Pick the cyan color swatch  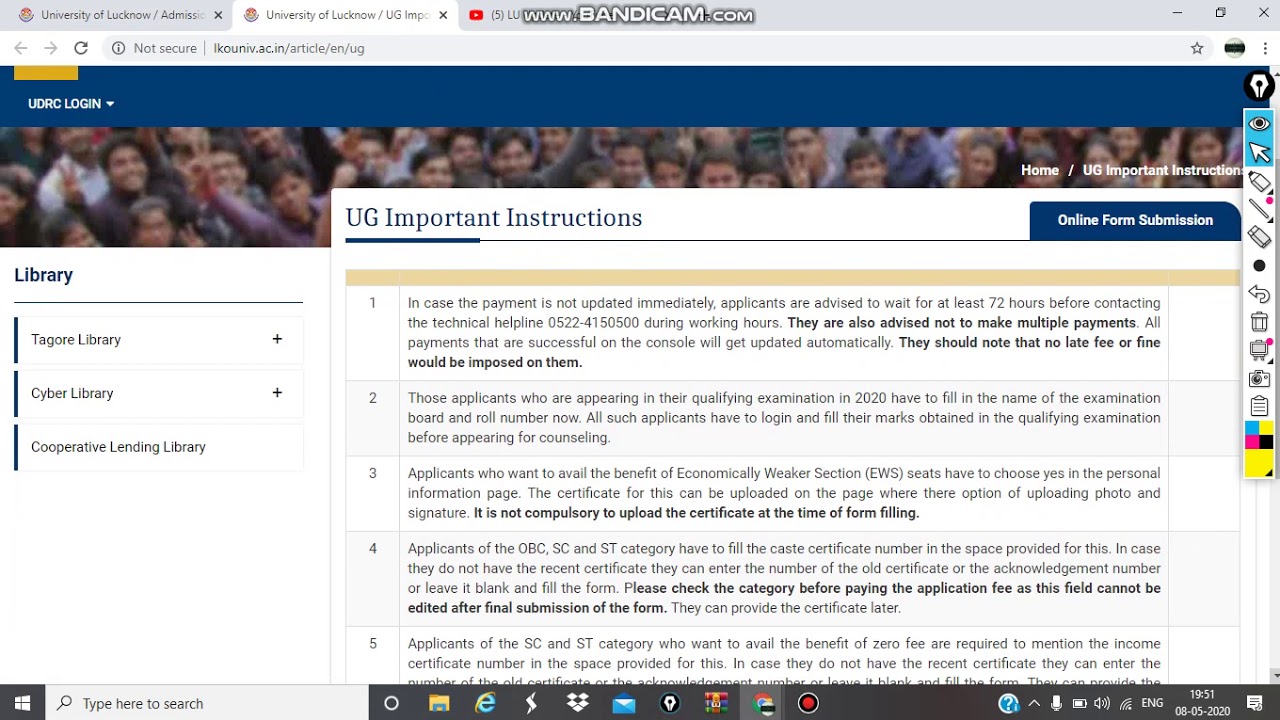click(x=1252, y=428)
